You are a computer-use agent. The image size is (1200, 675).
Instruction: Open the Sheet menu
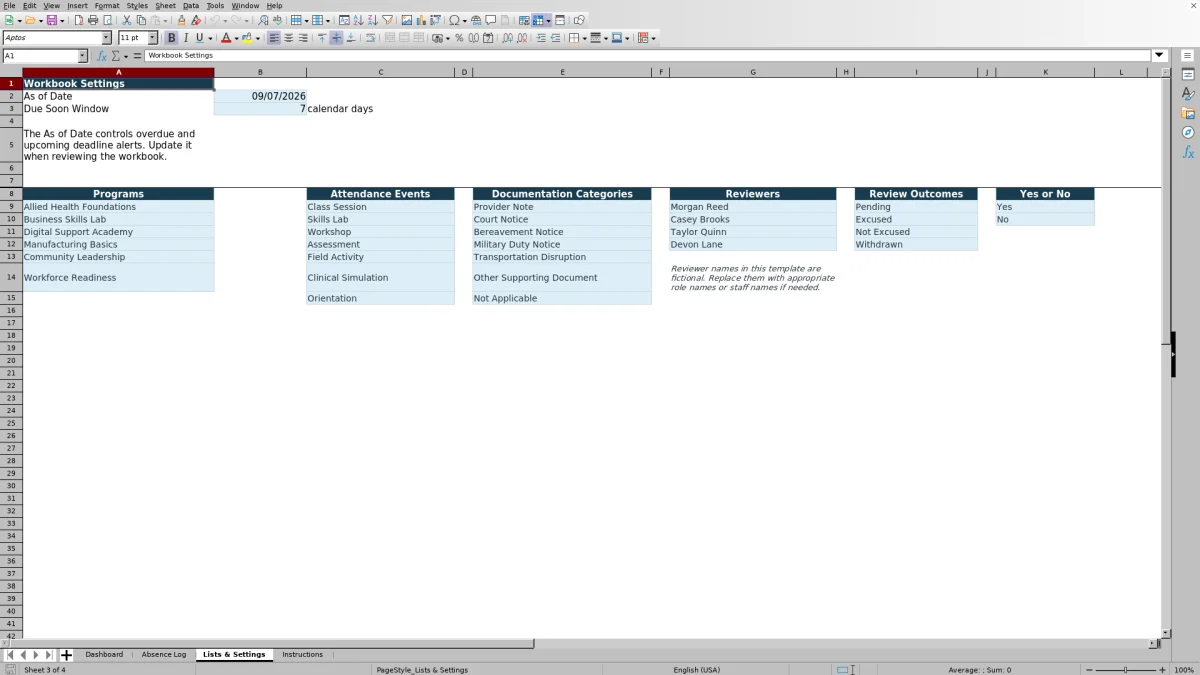[x=165, y=5]
